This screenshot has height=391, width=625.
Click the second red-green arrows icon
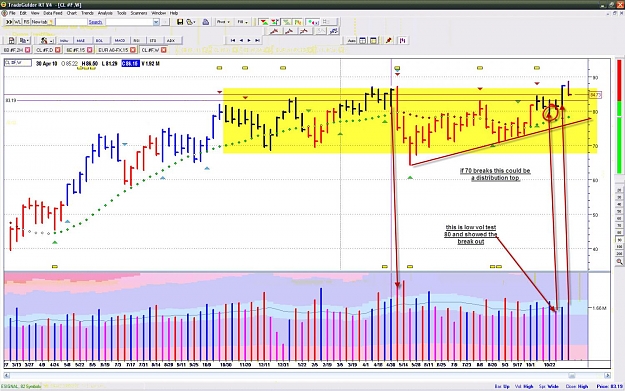click(275, 22)
